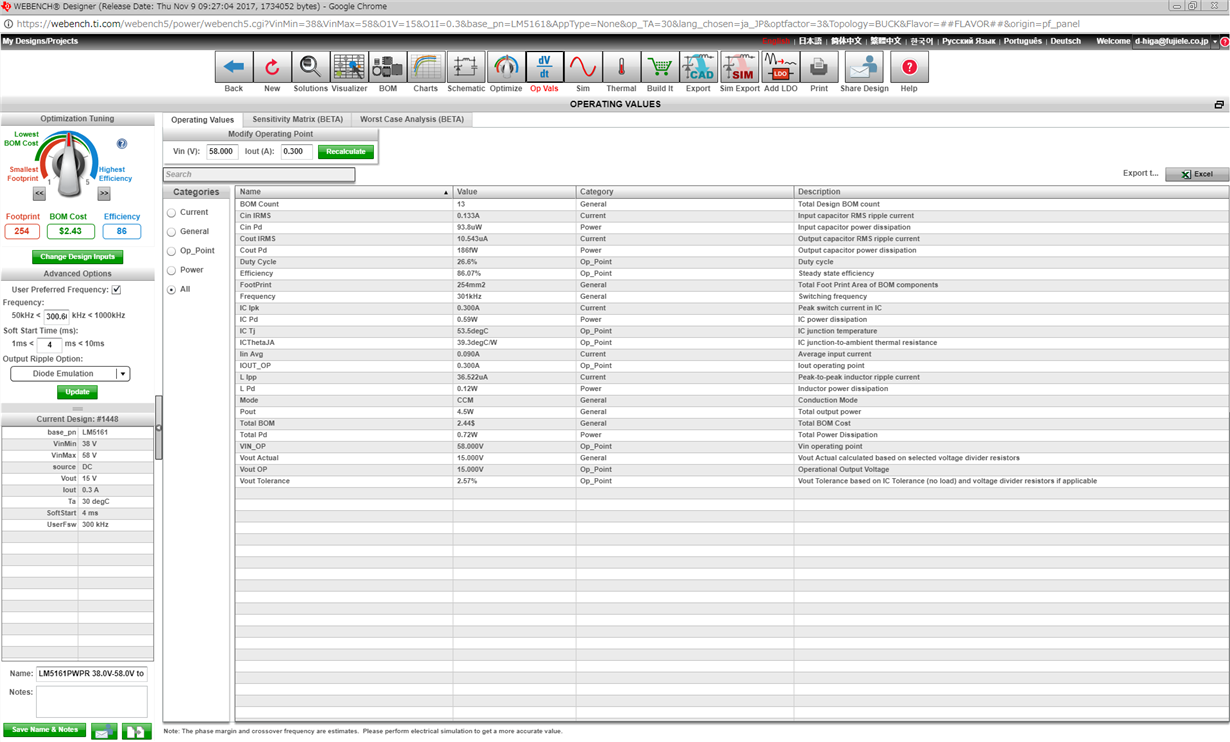Screen dimensions: 1230x742
Task: Switch to Worst Case Analysis (BETA) tab
Action: [412, 119]
